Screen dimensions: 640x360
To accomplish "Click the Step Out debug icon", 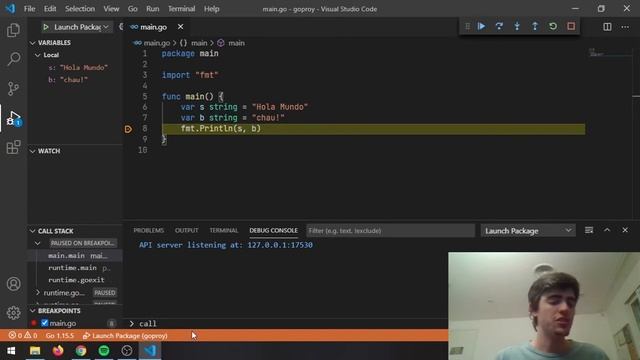I will pos(535,27).
